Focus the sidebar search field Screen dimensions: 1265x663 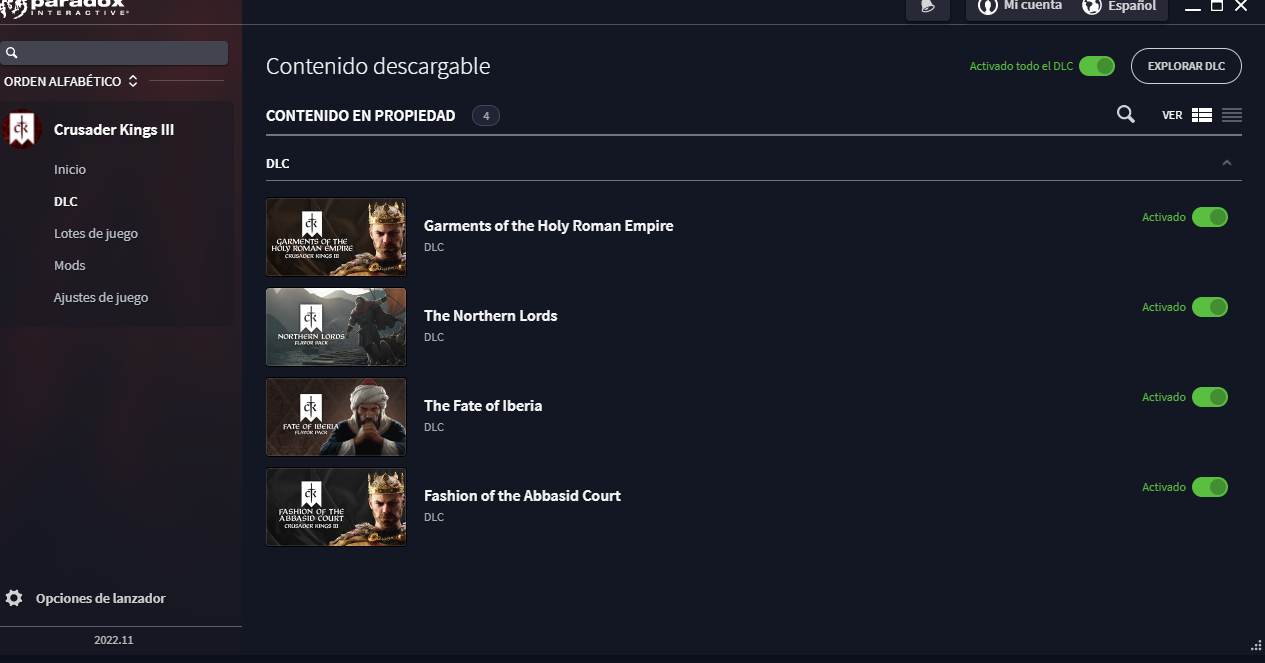tap(115, 53)
